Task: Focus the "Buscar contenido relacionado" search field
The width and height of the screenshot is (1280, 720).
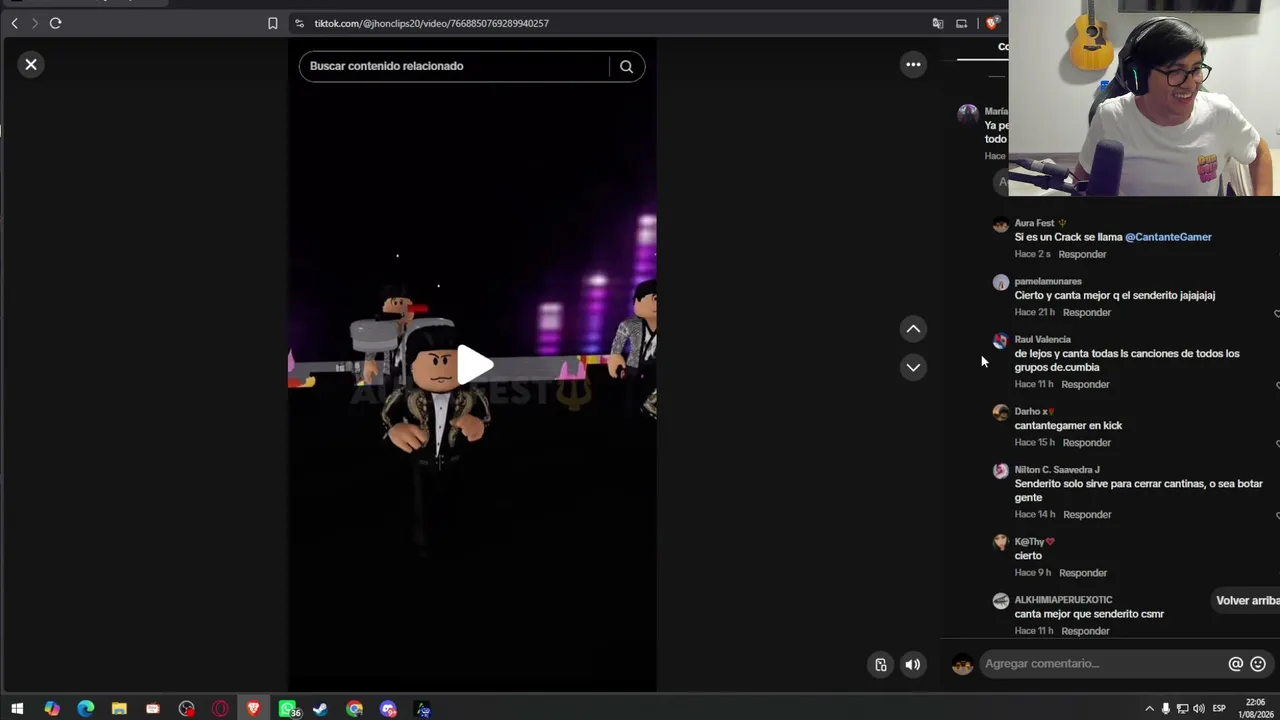Action: [x=455, y=66]
